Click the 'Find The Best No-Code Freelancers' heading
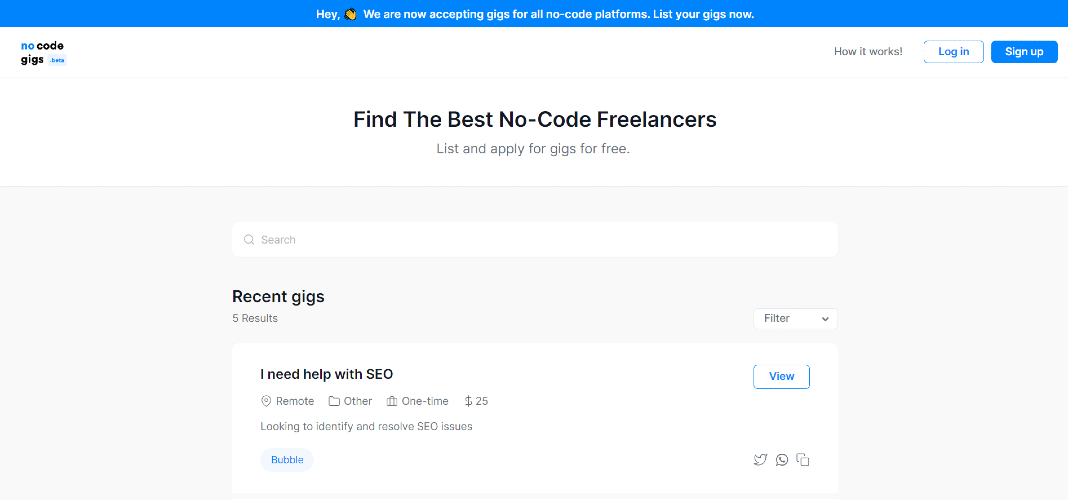Viewport: 1068px width, 500px height. (535, 120)
